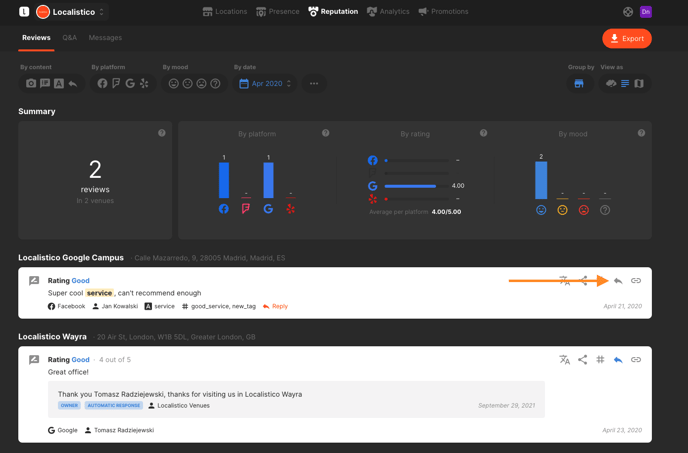Show help for By mood chart
This screenshot has width=688, height=453.
pos(641,133)
